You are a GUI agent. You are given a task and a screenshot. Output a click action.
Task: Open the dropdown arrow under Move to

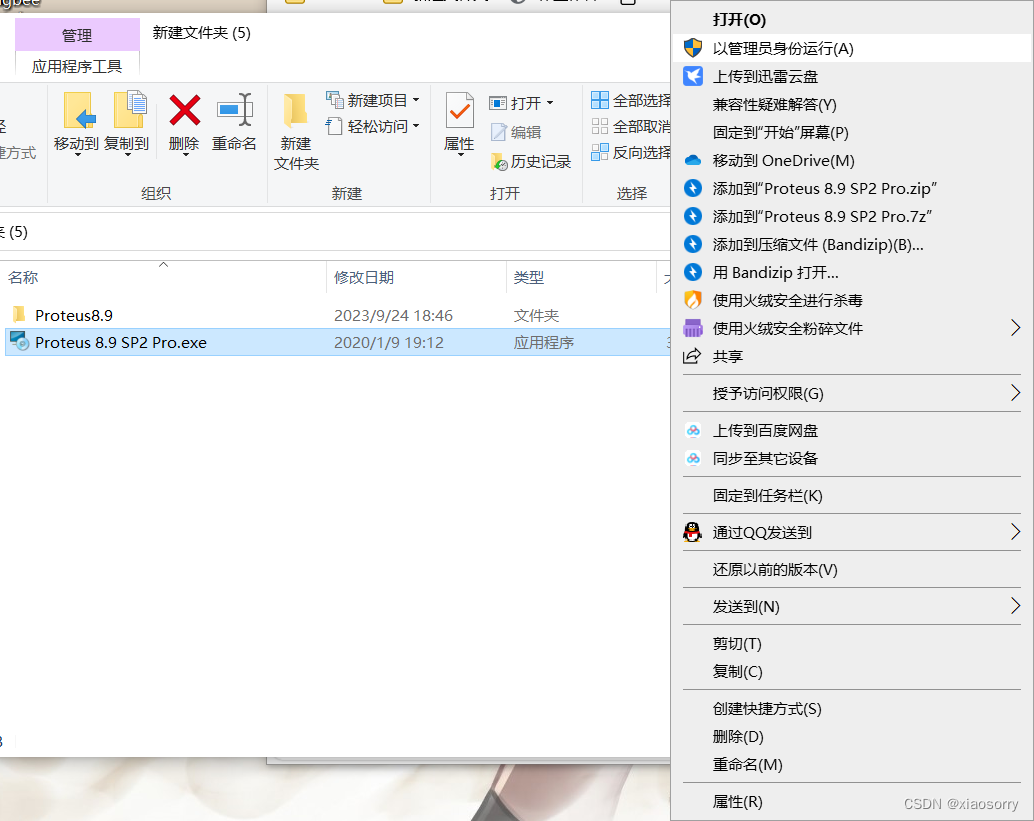click(78, 155)
